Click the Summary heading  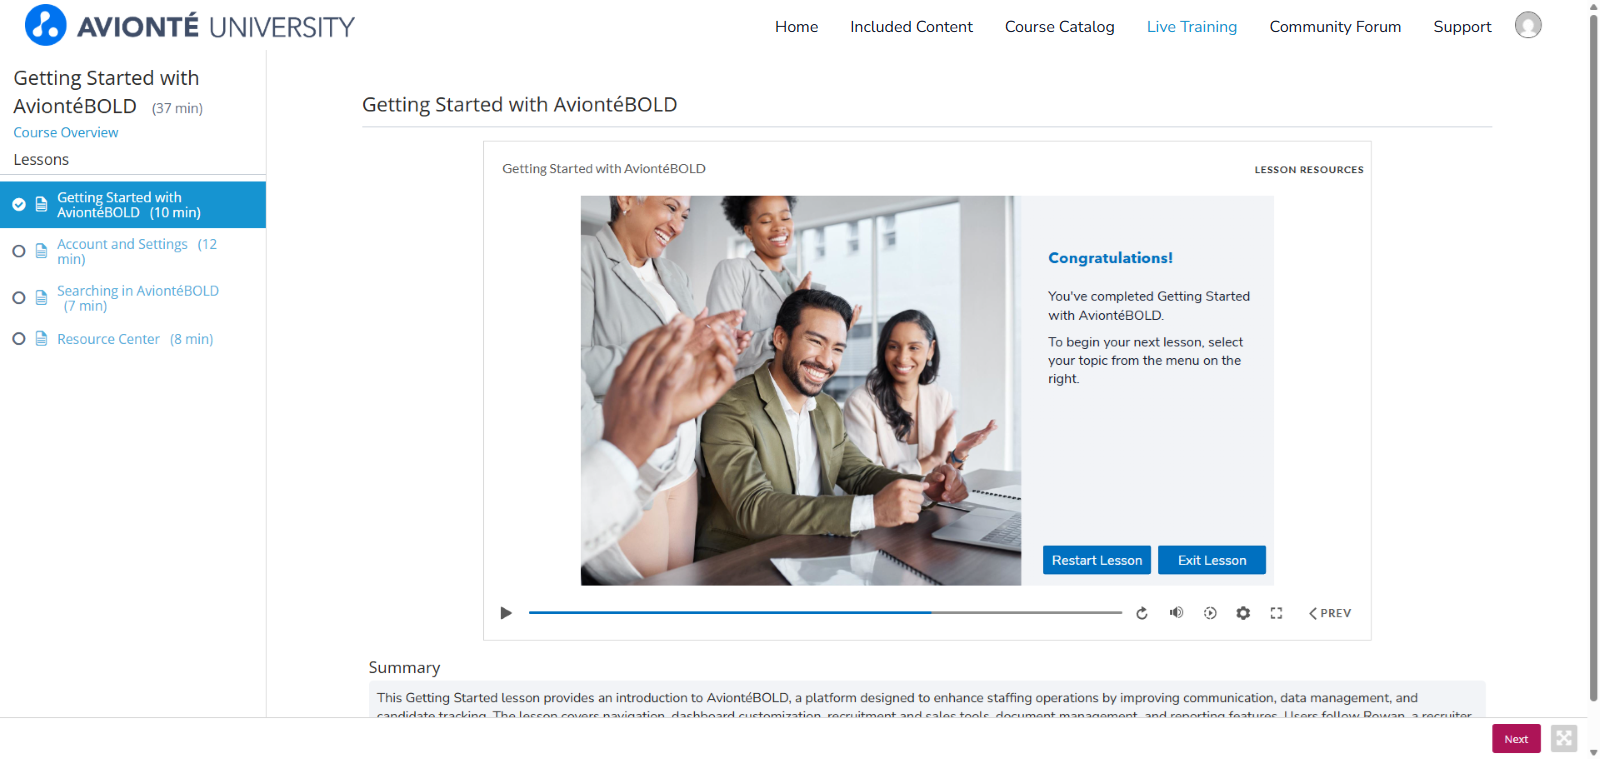[x=404, y=667]
